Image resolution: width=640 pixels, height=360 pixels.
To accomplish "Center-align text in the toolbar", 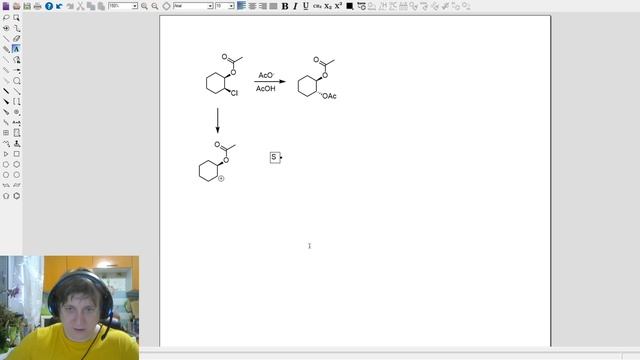I will tap(252, 6).
